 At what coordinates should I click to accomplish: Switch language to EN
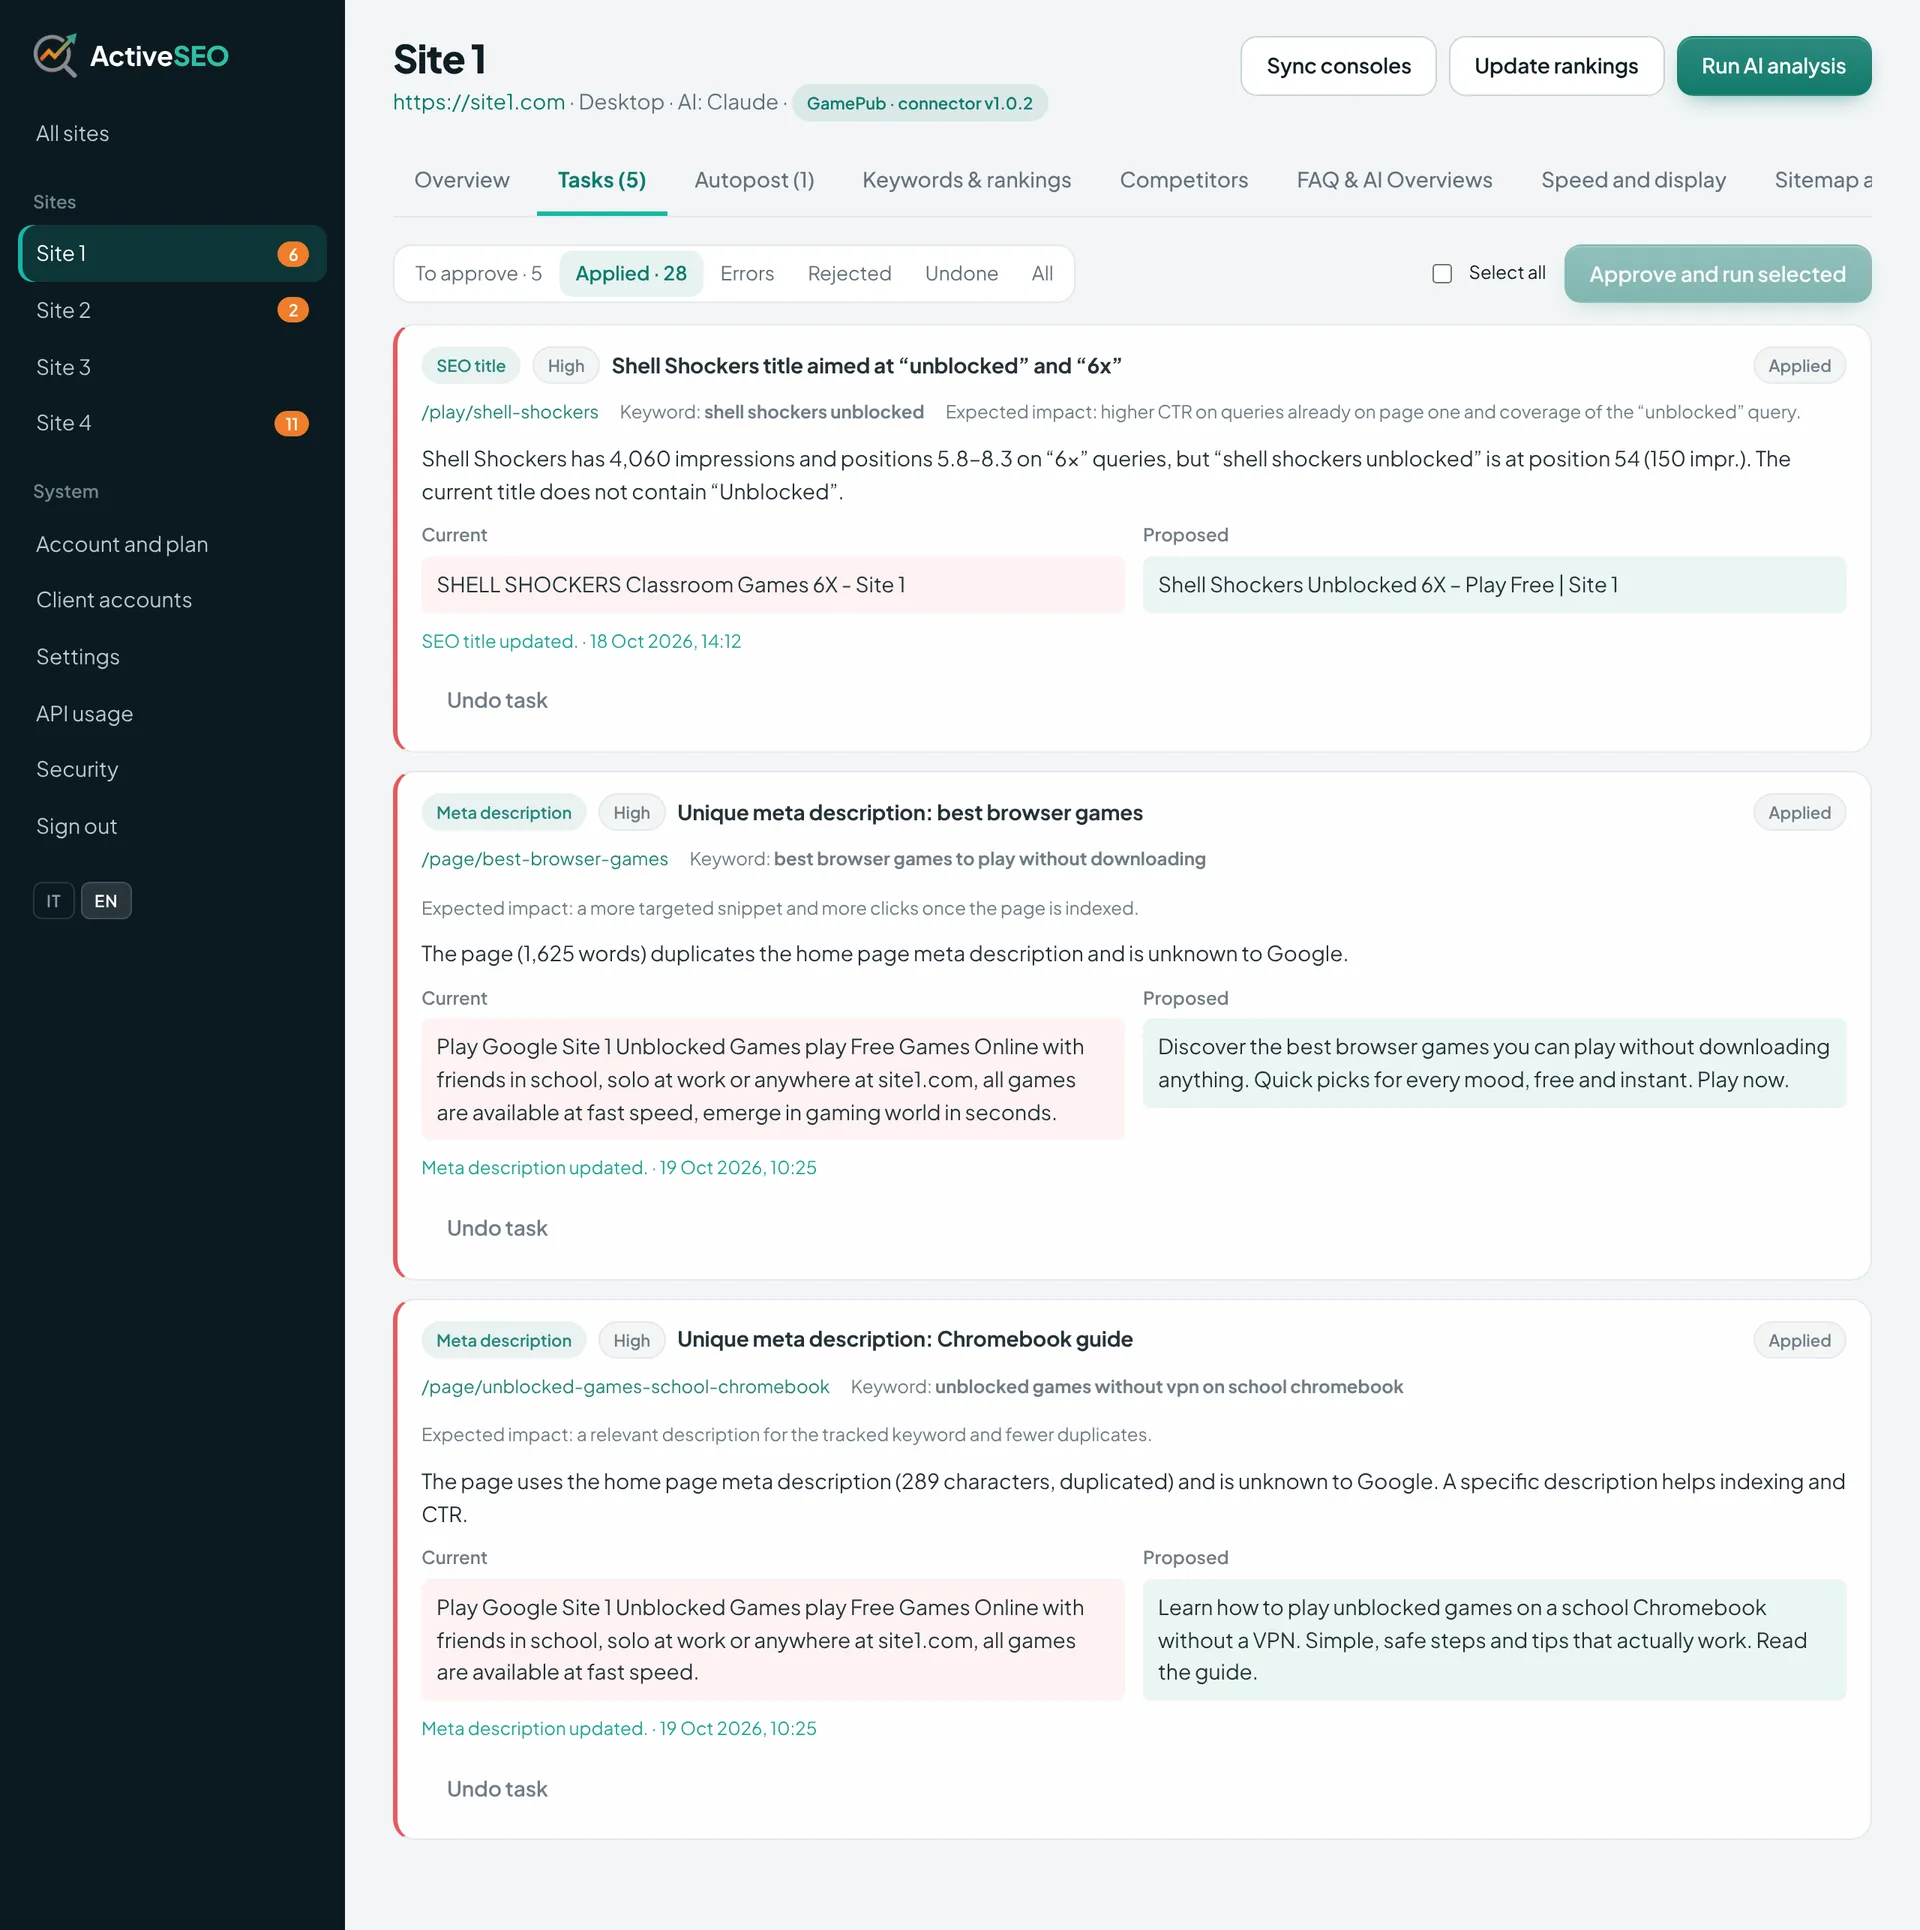coord(106,901)
